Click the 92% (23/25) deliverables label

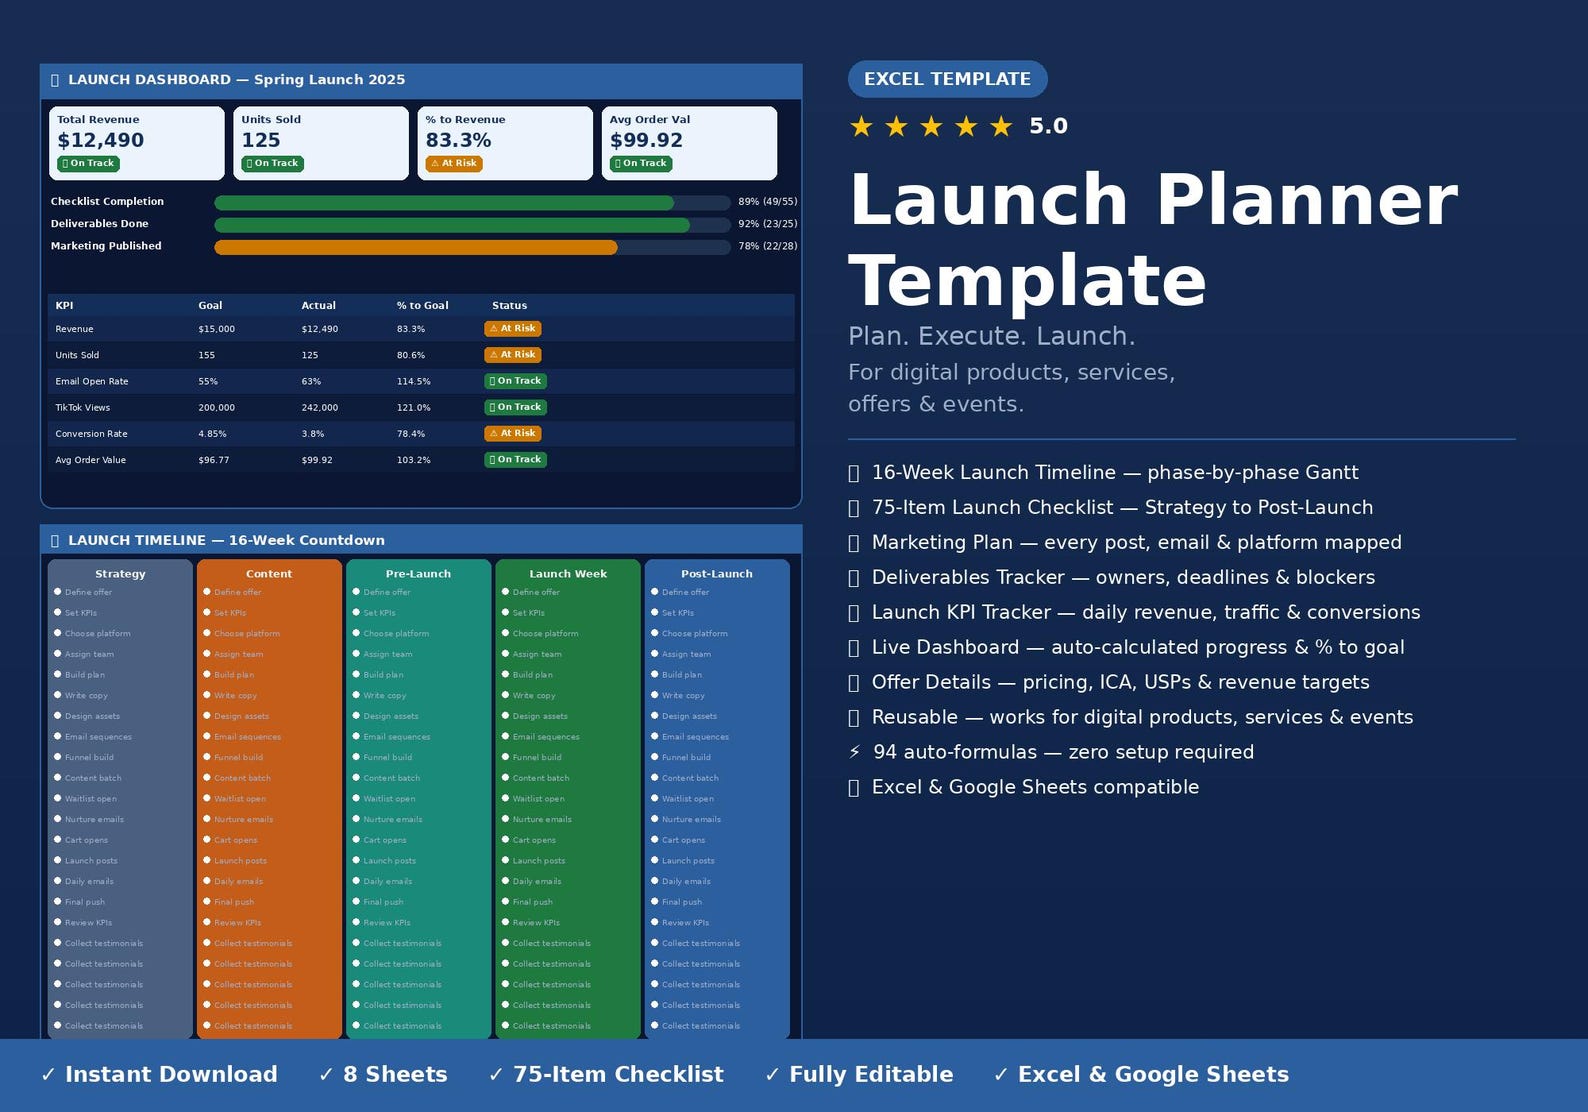click(768, 224)
